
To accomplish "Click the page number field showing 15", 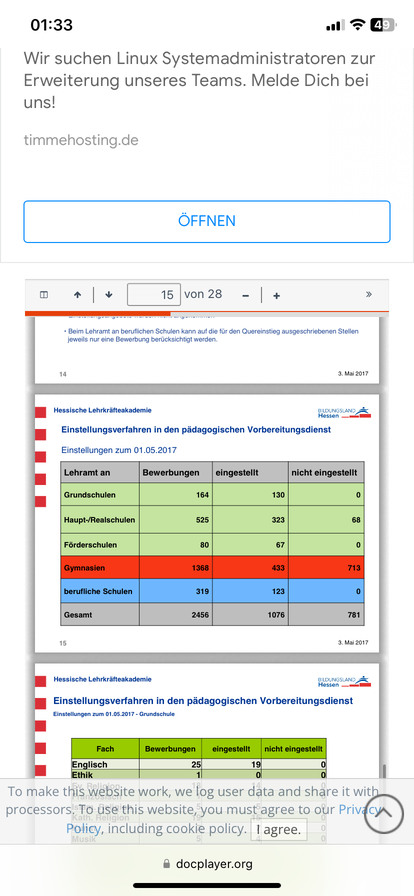I will coord(154,295).
